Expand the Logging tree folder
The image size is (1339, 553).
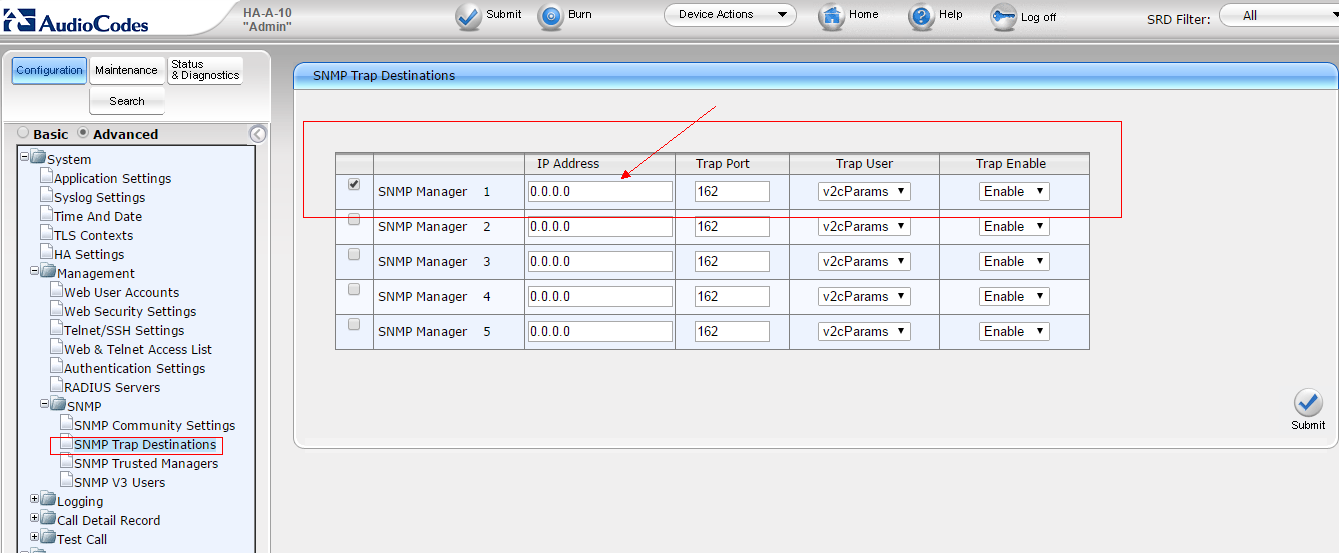[35, 499]
